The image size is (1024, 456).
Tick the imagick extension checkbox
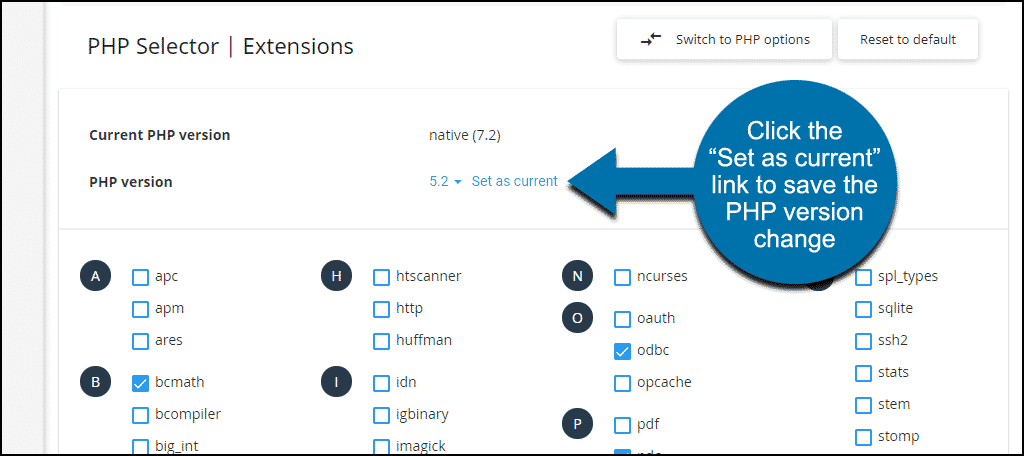point(381,446)
